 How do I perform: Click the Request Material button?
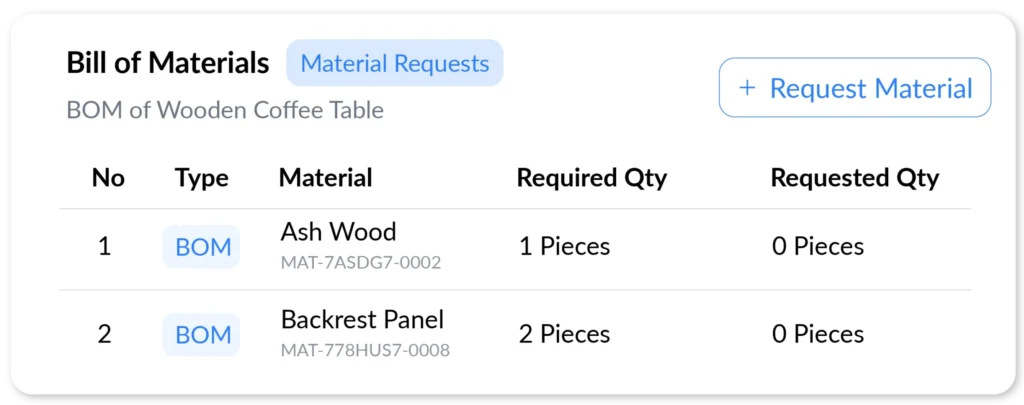(855, 88)
